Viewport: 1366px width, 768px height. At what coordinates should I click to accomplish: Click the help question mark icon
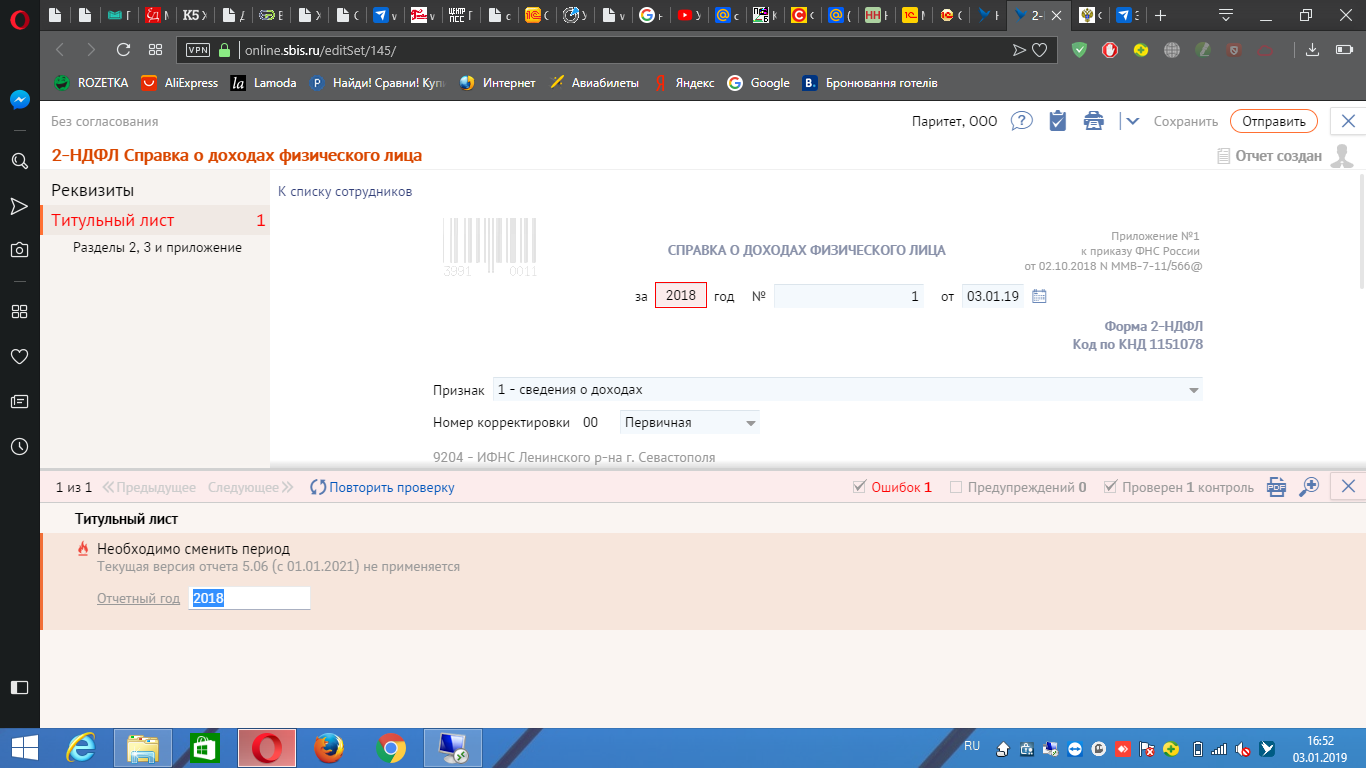click(1021, 121)
